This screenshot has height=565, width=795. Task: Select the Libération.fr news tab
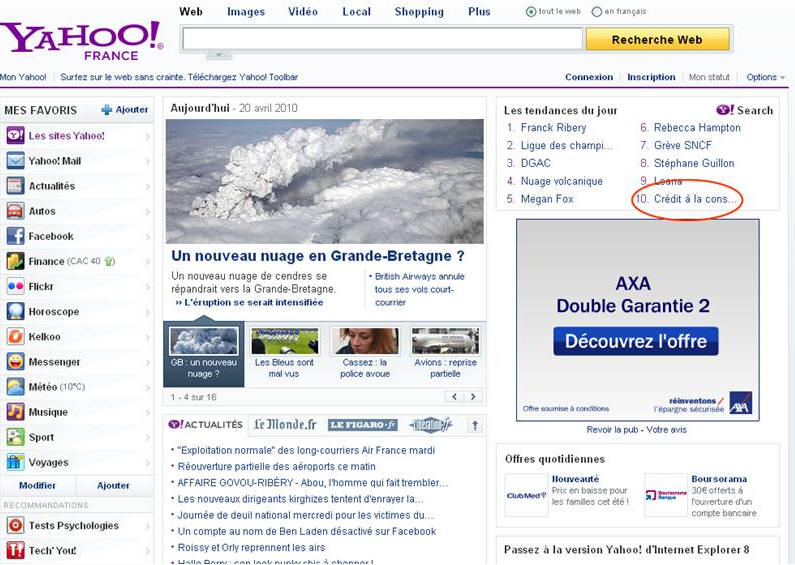430,425
